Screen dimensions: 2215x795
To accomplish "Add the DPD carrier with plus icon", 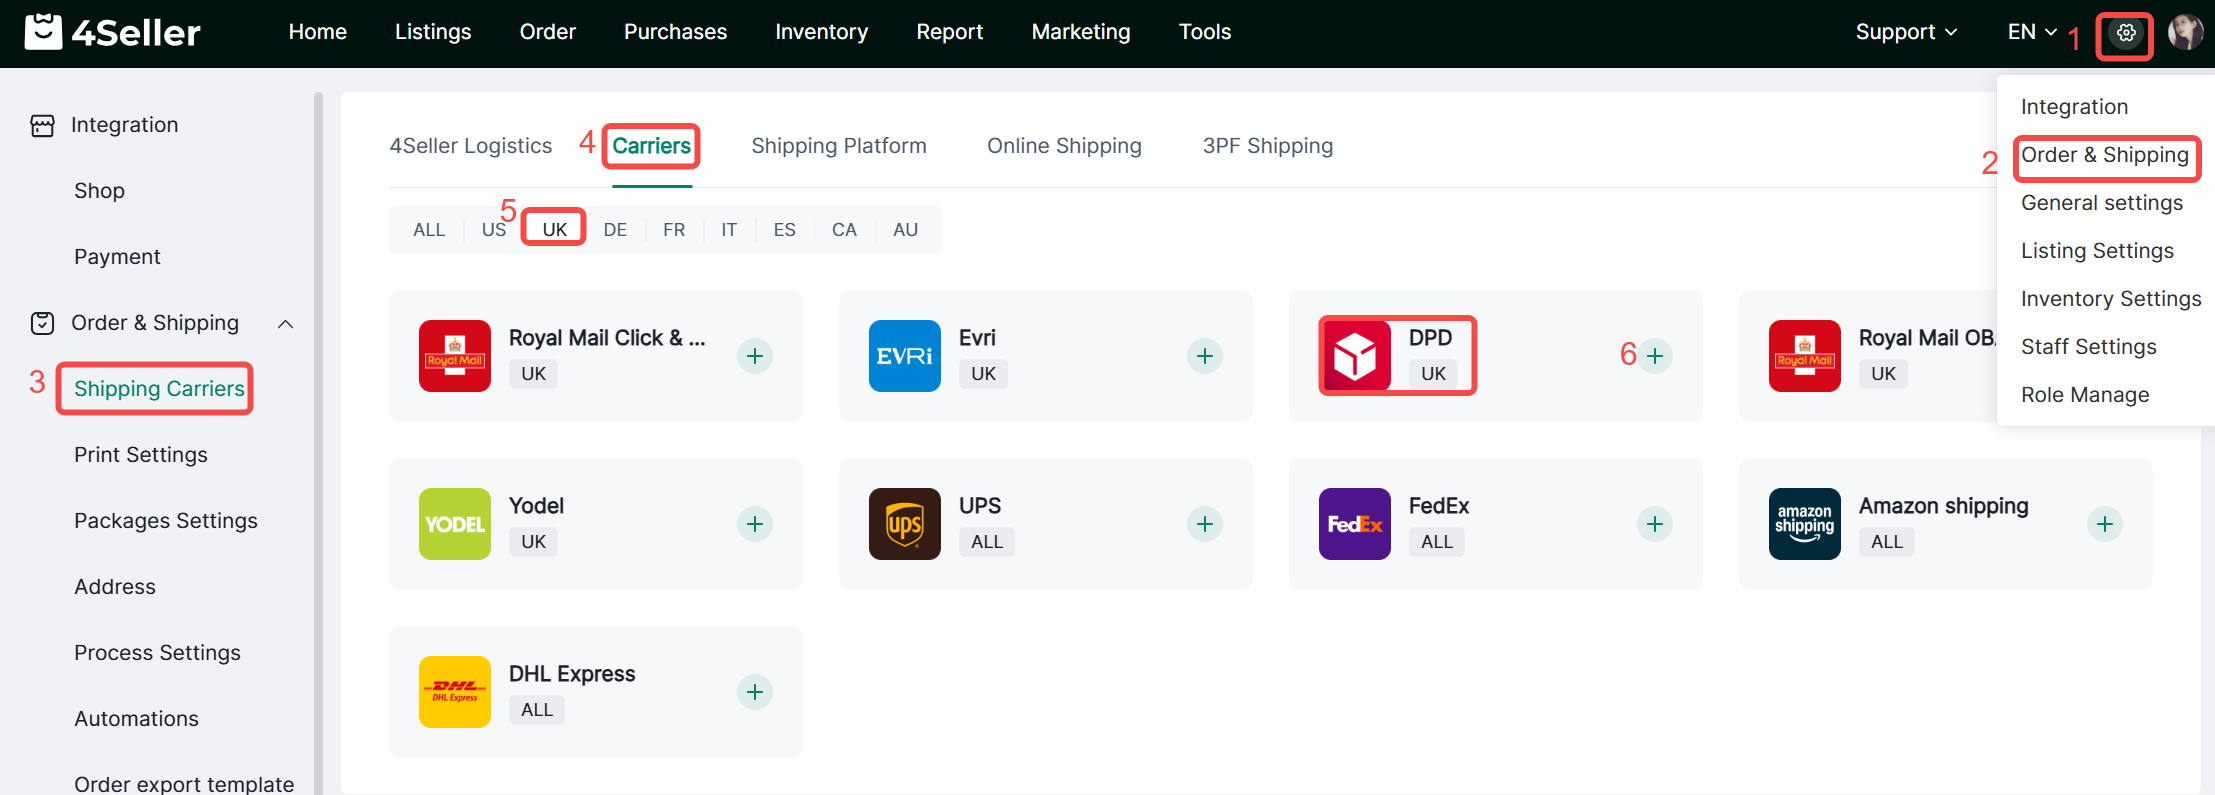I will click(x=1655, y=356).
